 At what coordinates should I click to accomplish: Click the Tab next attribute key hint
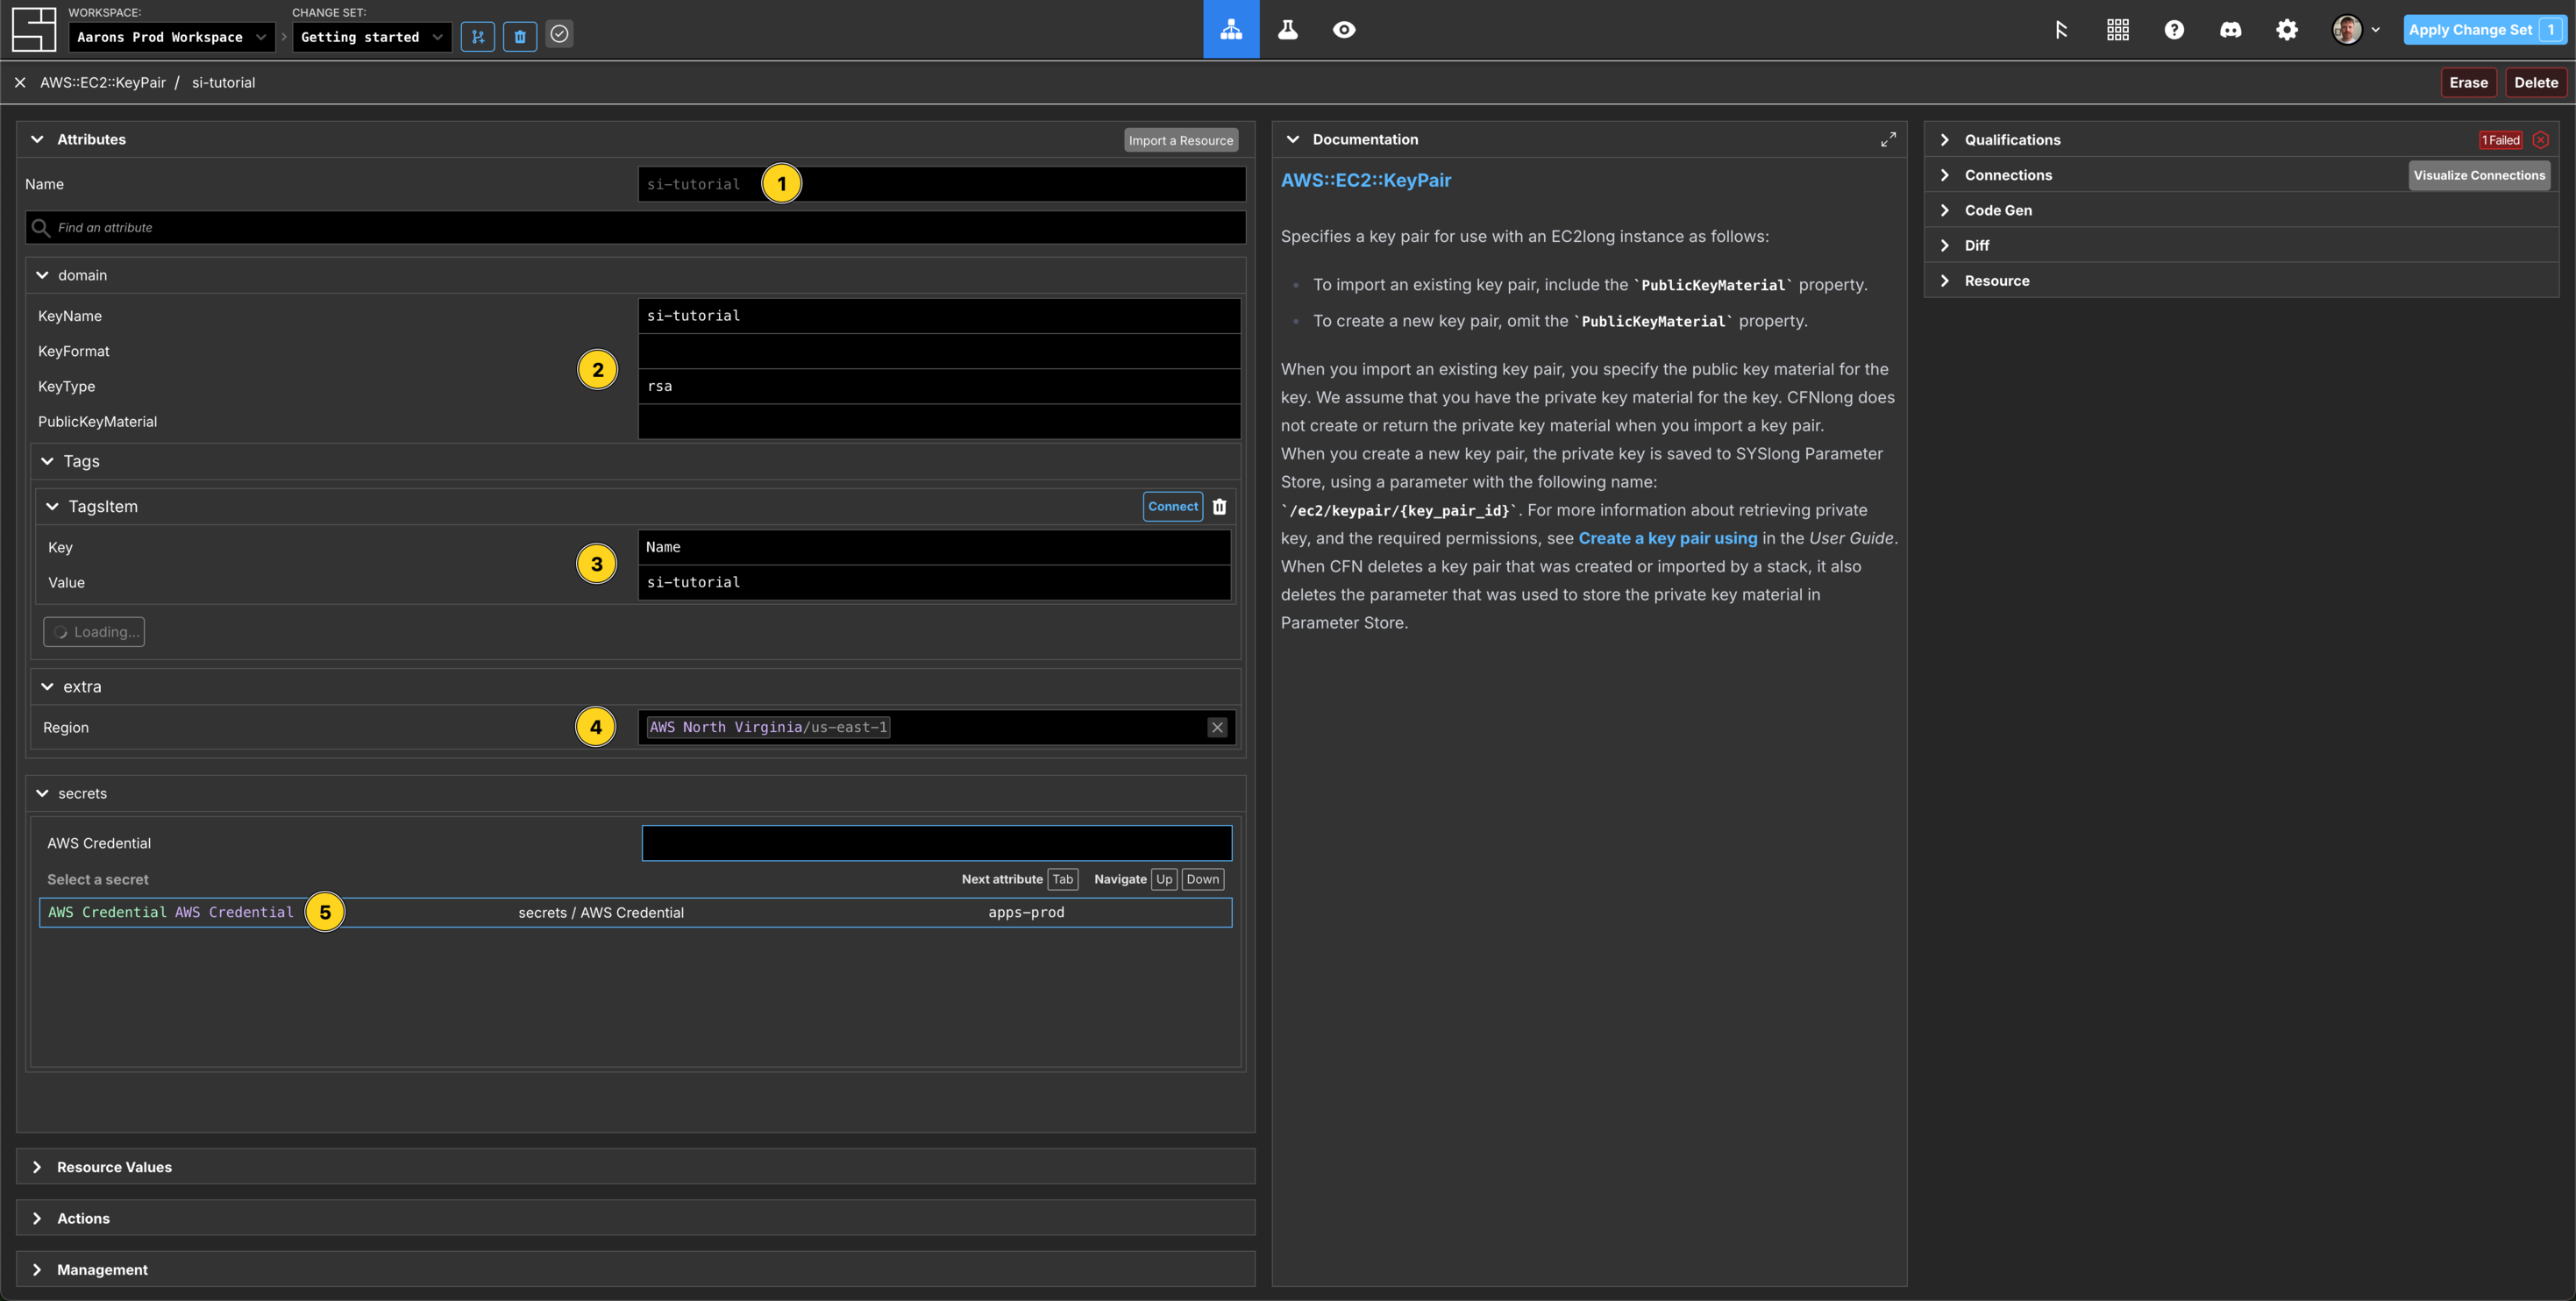(1063, 879)
